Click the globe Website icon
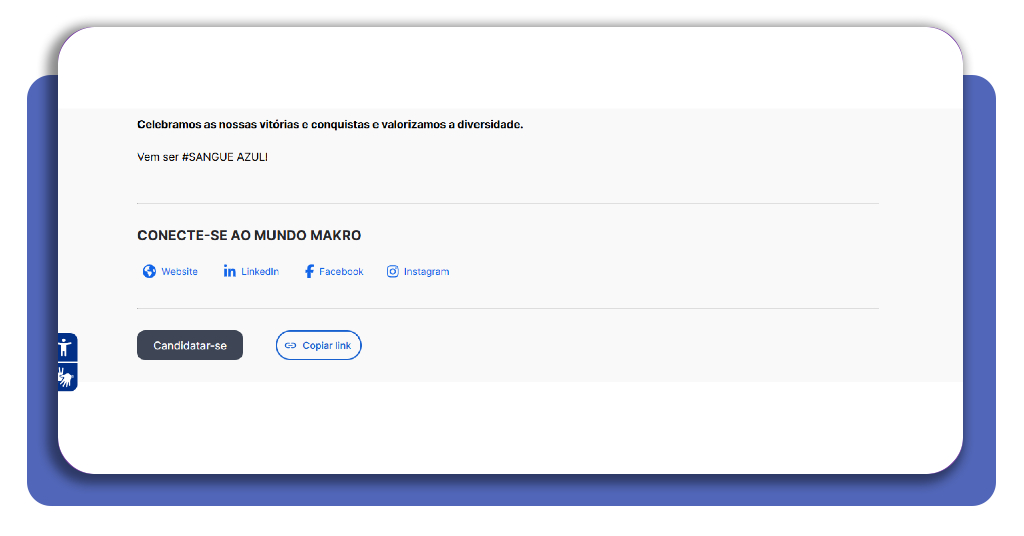The width and height of the screenshot is (1024, 536). click(150, 272)
